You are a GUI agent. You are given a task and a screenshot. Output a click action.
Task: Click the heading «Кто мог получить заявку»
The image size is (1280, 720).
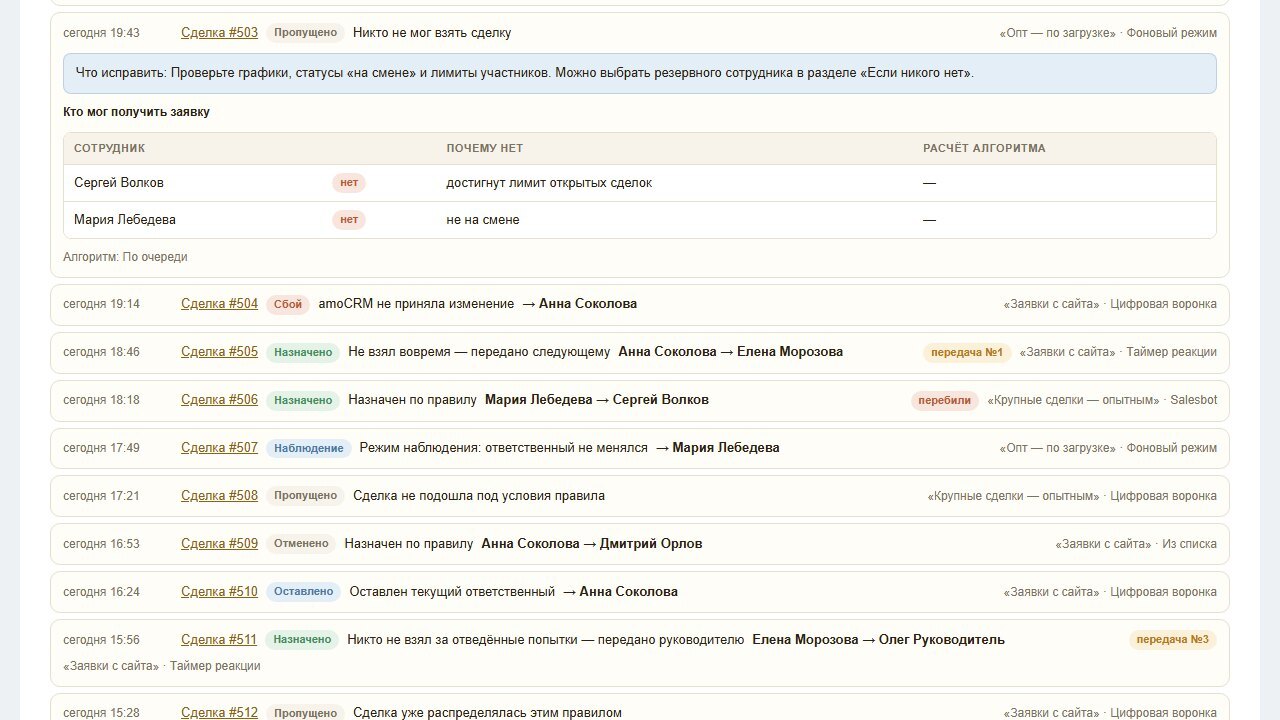(136, 112)
